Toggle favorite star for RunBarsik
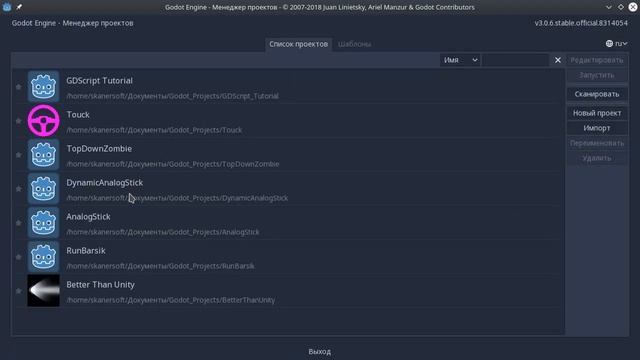The width and height of the screenshot is (640, 360). click(x=18, y=257)
